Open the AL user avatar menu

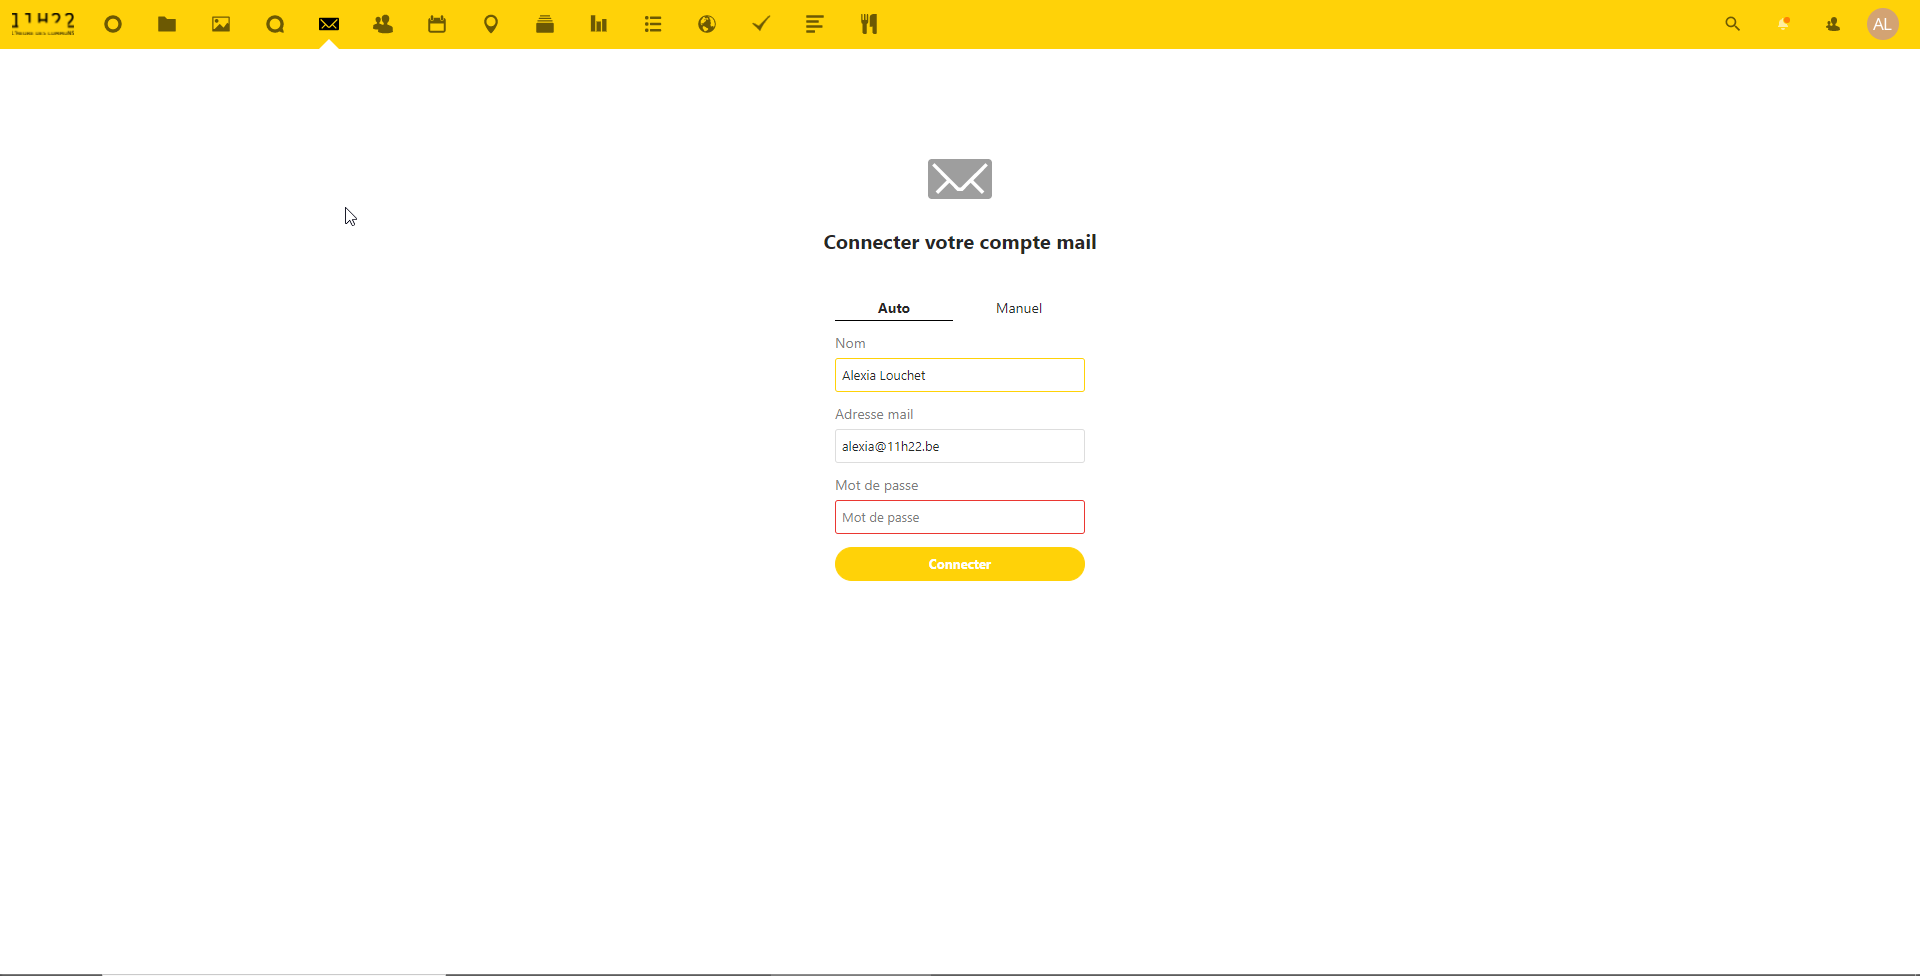[1883, 25]
